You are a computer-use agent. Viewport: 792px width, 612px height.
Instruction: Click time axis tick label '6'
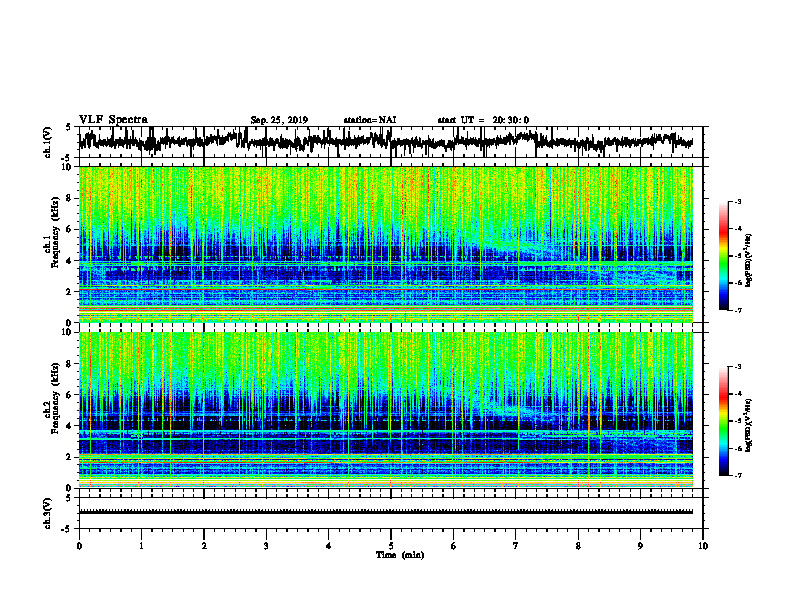(454, 546)
